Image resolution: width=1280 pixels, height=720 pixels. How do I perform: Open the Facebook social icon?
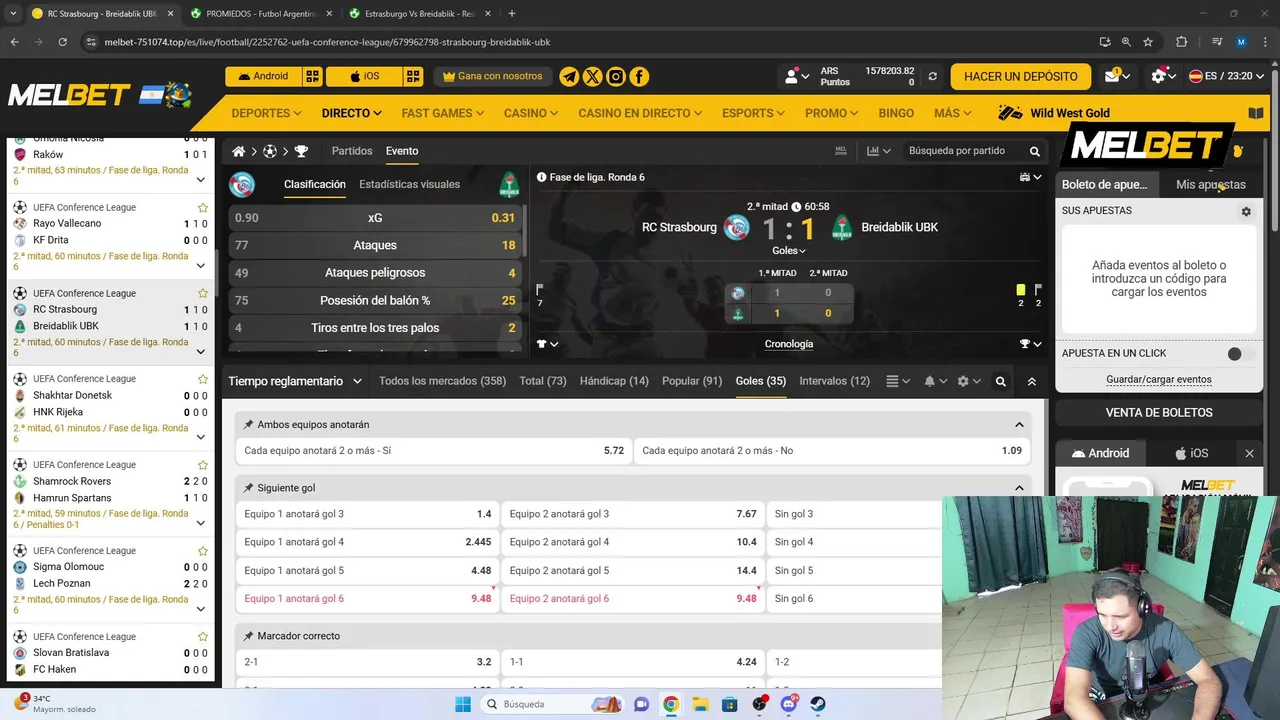(639, 76)
